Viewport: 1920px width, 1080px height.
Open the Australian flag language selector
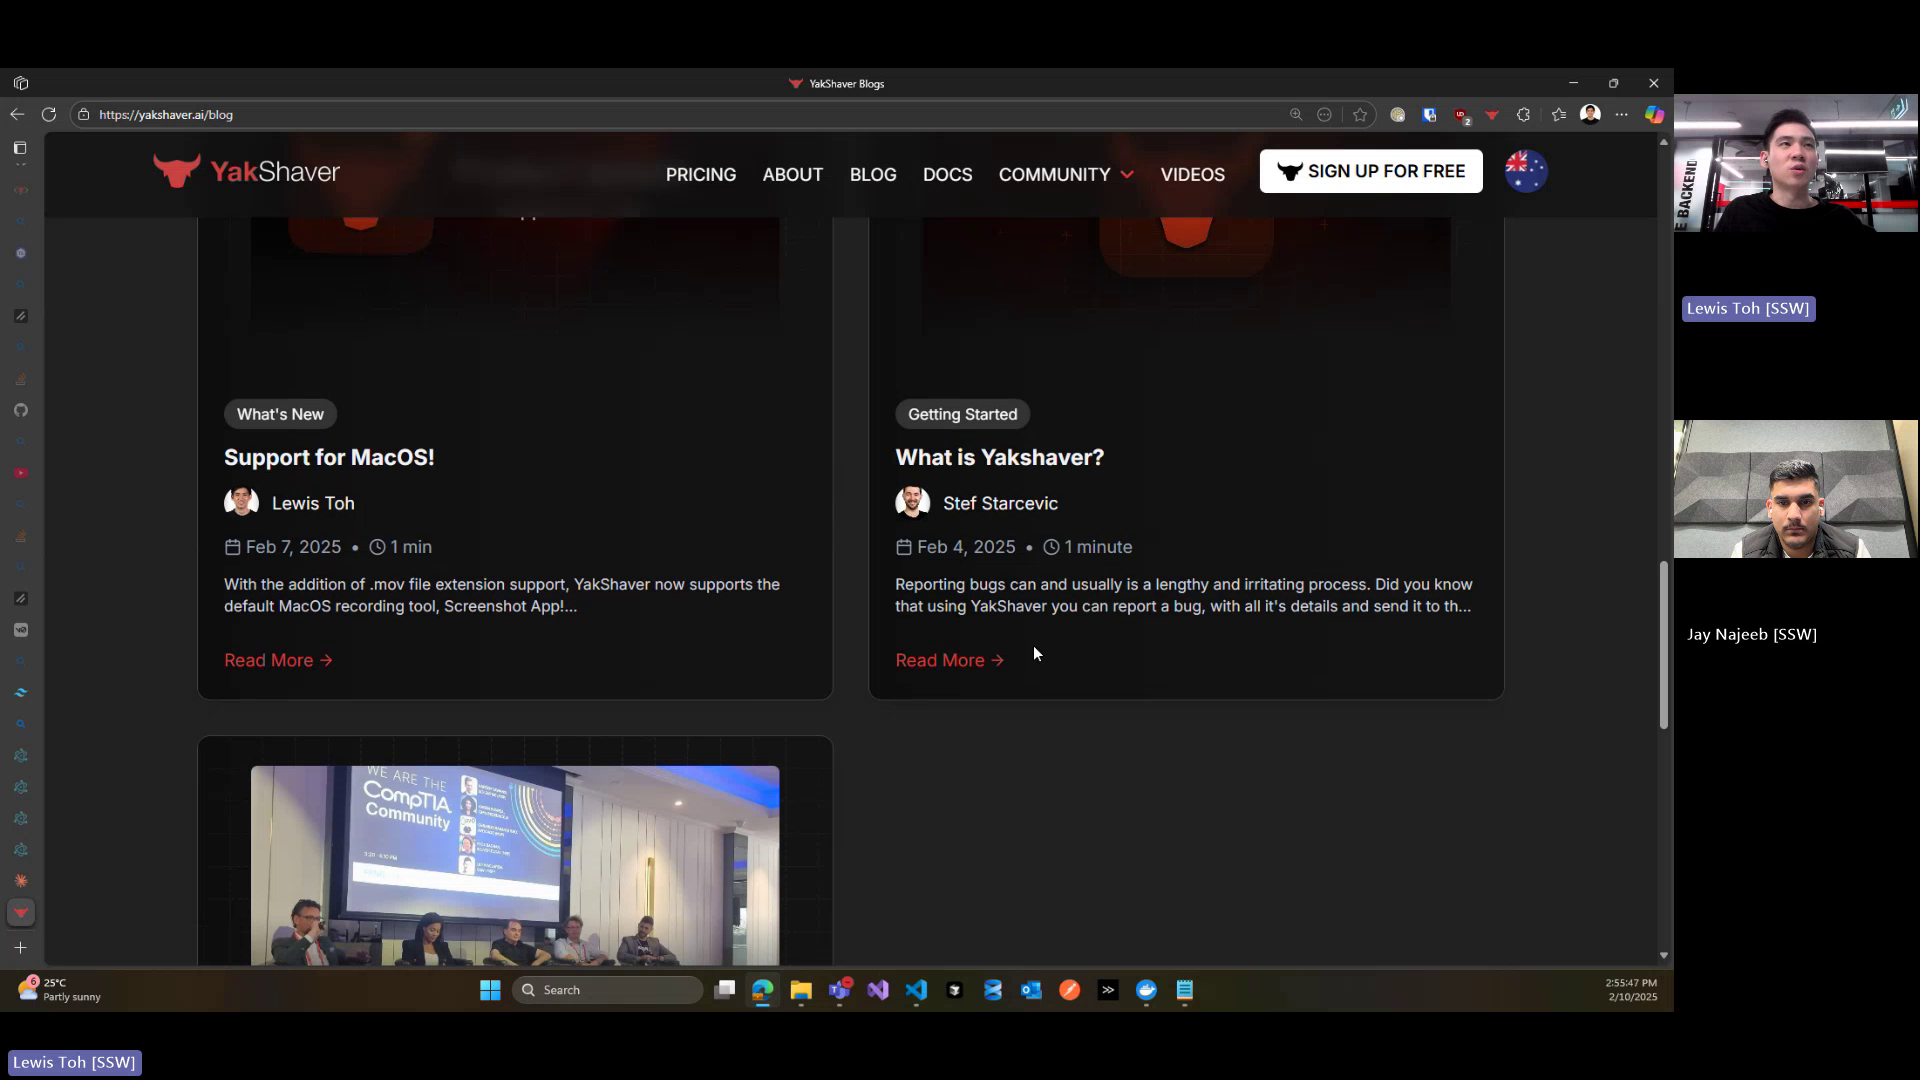click(x=1526, y=170)
